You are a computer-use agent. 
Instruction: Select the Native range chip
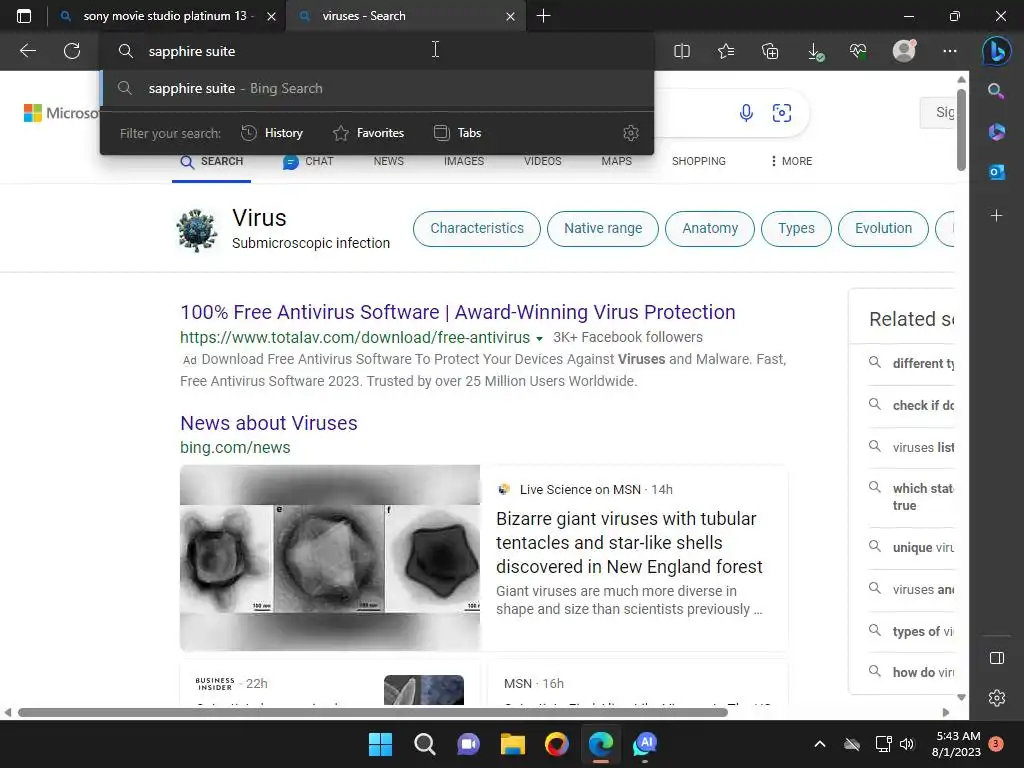[x=603, y=229]
